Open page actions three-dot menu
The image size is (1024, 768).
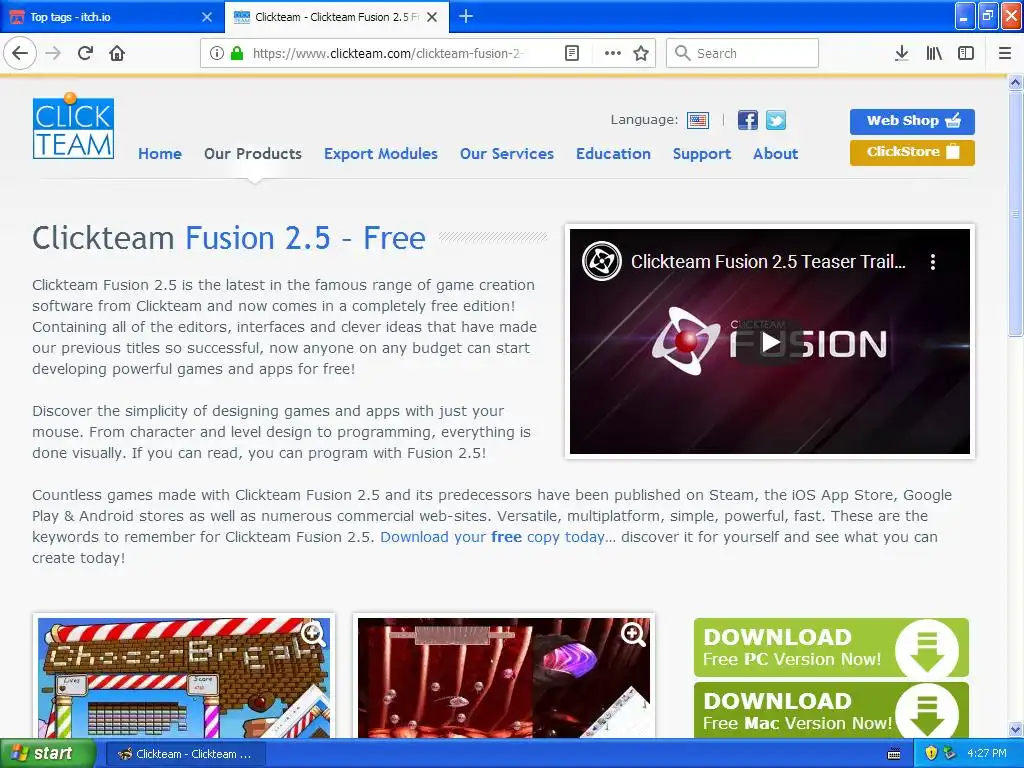coord(613,53)
